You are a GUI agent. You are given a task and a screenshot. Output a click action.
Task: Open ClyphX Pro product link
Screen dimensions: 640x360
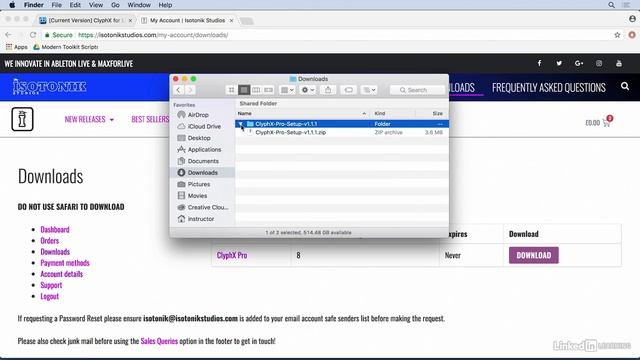[232, 255]
